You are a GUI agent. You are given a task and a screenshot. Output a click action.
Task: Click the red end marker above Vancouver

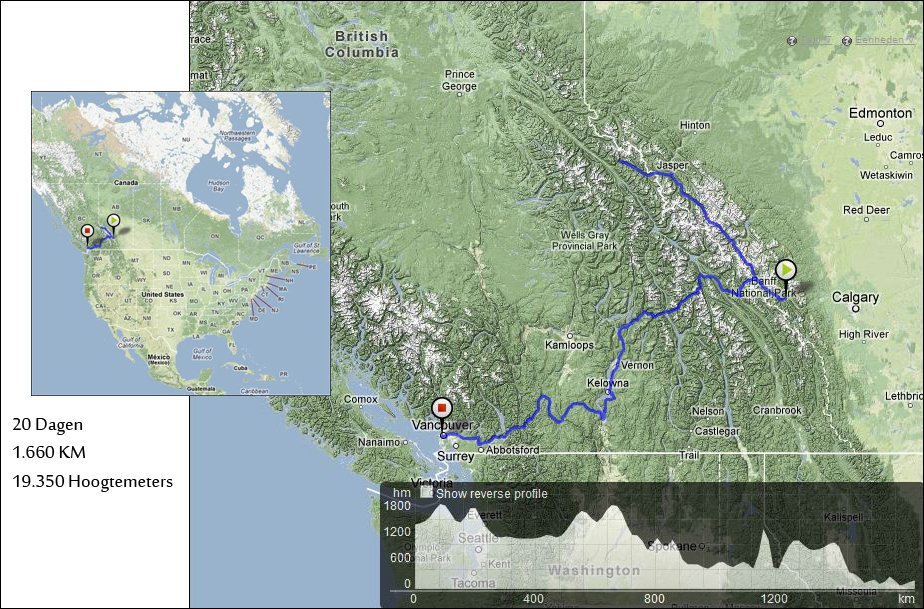(442, 409)
